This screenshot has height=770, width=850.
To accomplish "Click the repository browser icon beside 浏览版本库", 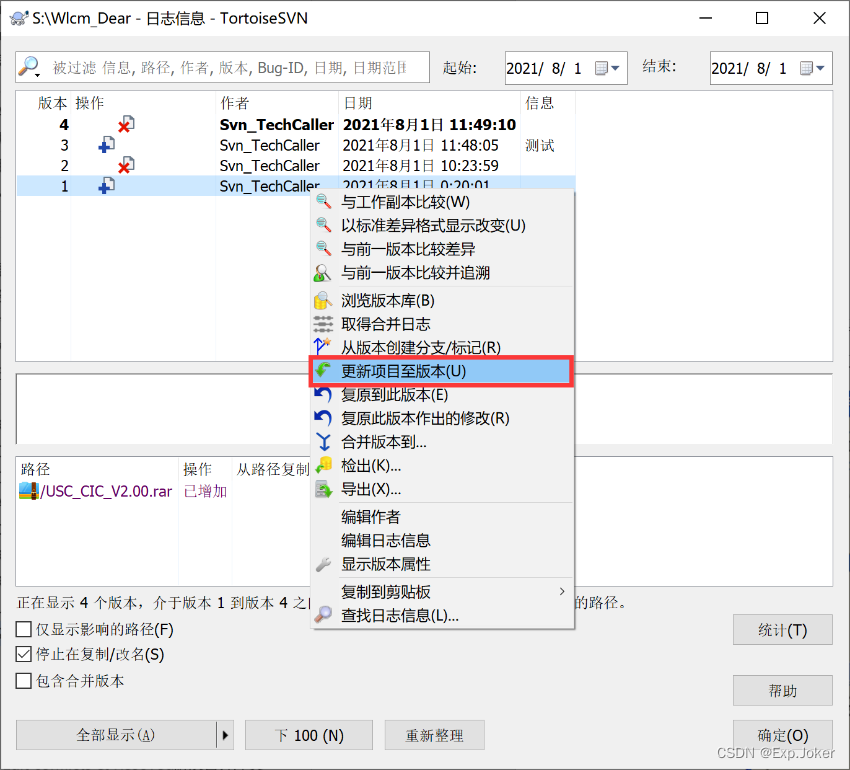I will tap(323, 300).
